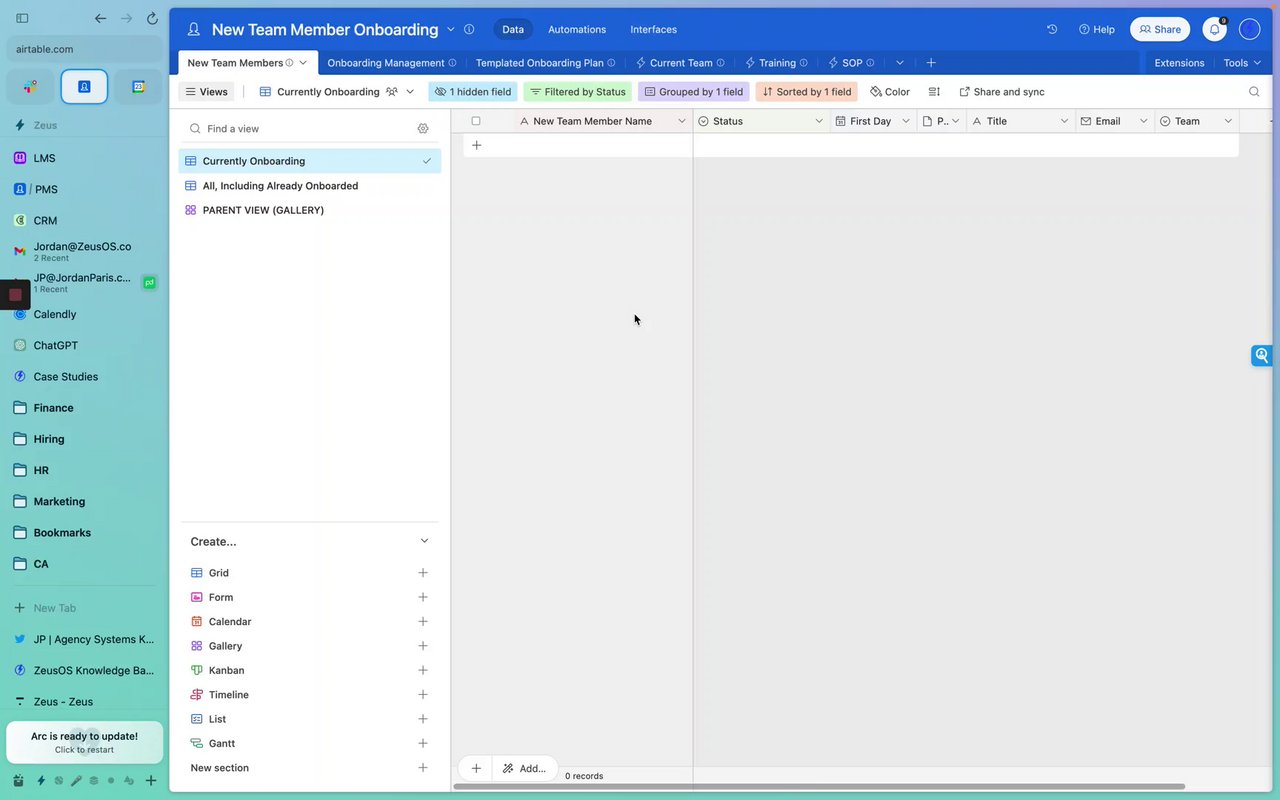Open Status column dropdown
The width and height of the screenshot is (1280, 800).
click(819, 121)
